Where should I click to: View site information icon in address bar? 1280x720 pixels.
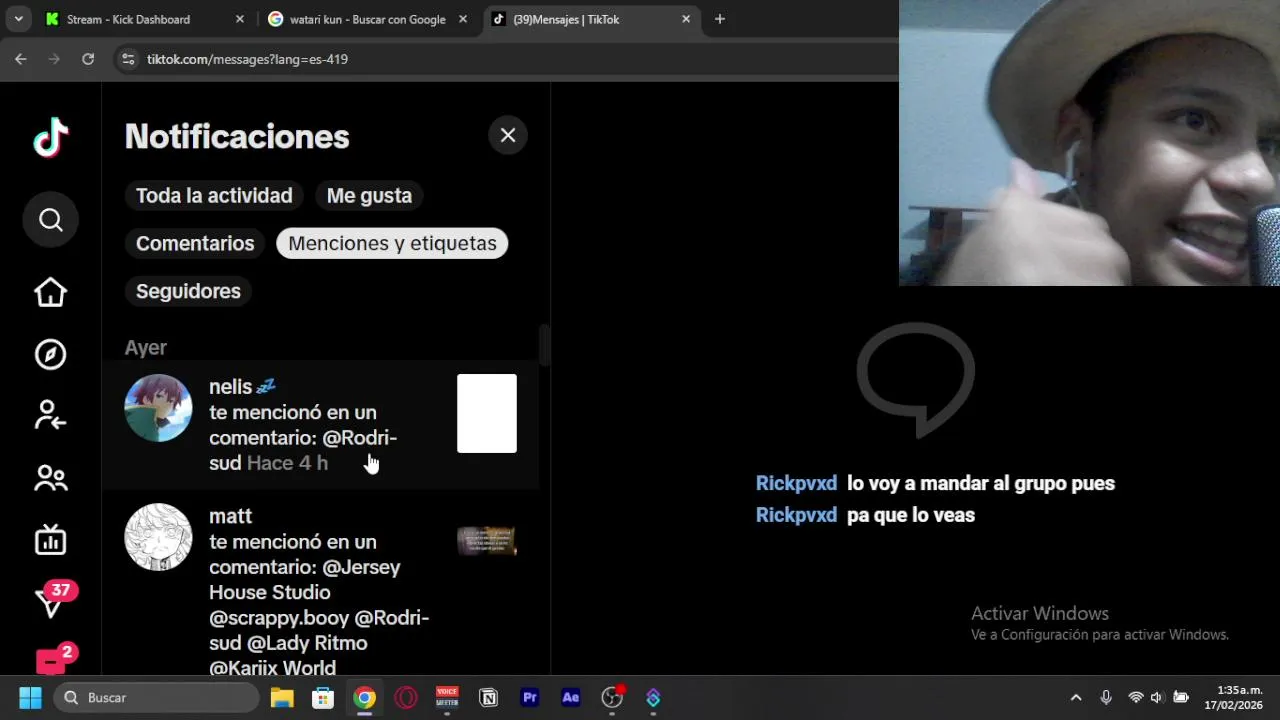pos(128,59)
